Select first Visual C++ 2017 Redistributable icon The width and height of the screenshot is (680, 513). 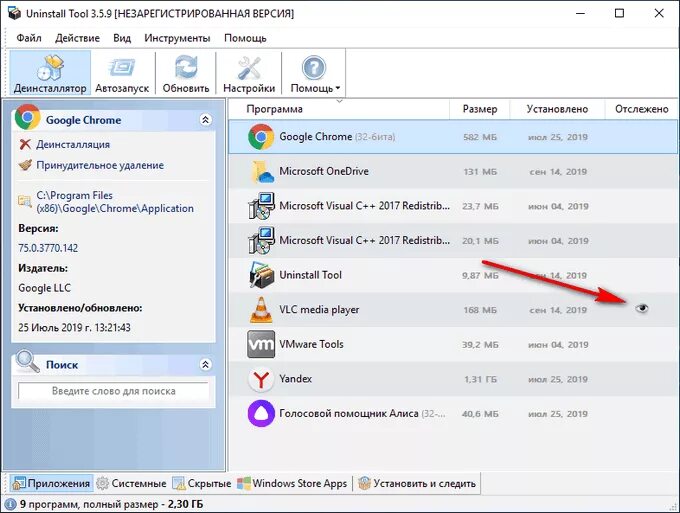pos(261,206)
